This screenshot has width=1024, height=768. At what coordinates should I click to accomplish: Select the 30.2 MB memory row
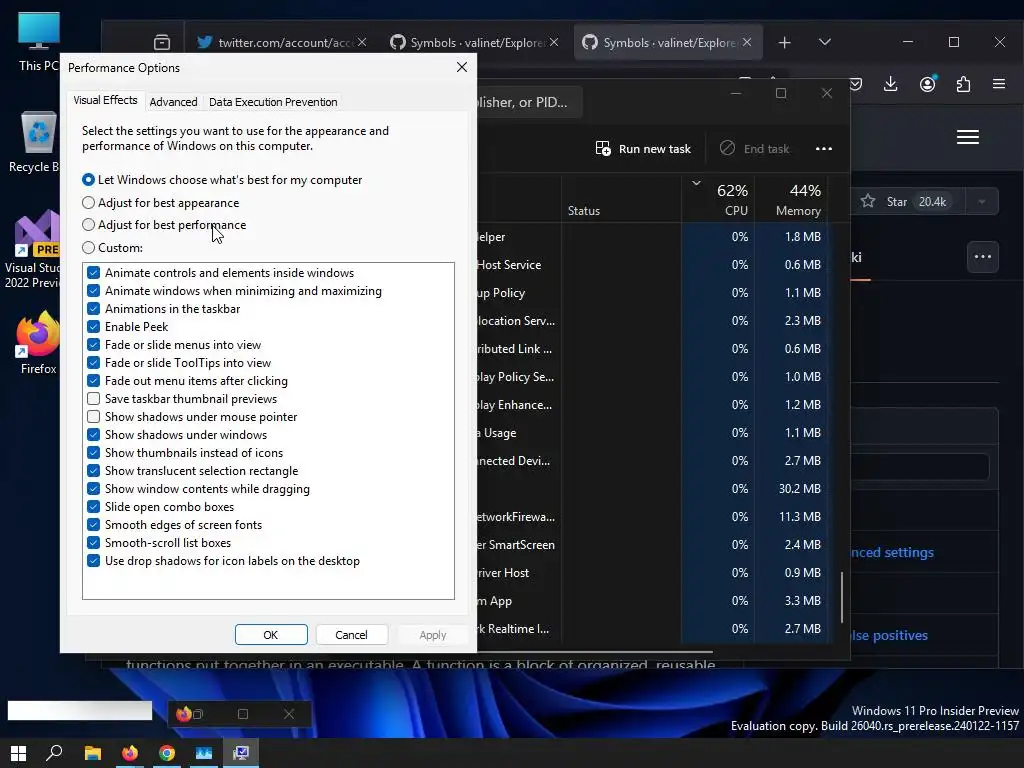(653, 488)
